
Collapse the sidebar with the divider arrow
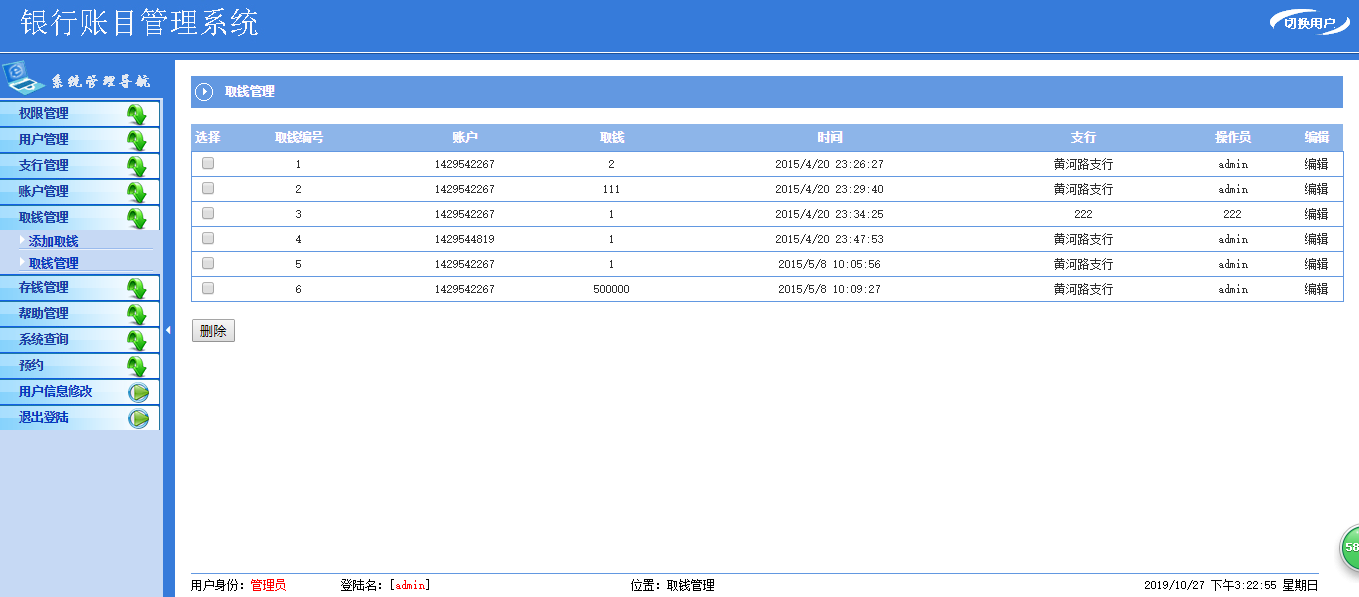pyautogui.click(x=168, y=329)
